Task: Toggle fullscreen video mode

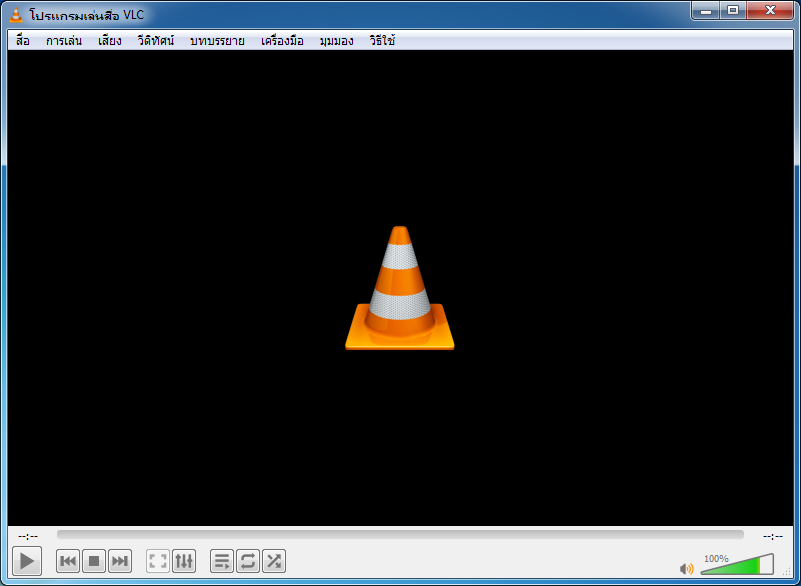Action: (158, 561)
